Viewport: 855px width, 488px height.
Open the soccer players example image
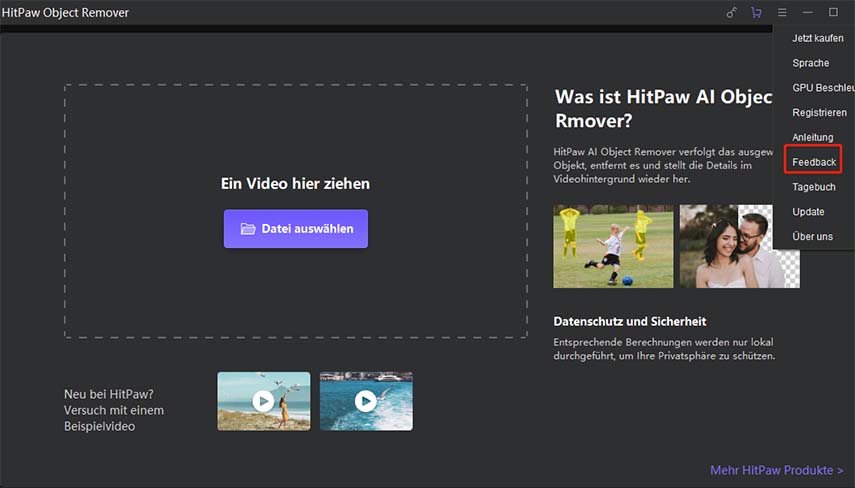(x=613, y=246)
